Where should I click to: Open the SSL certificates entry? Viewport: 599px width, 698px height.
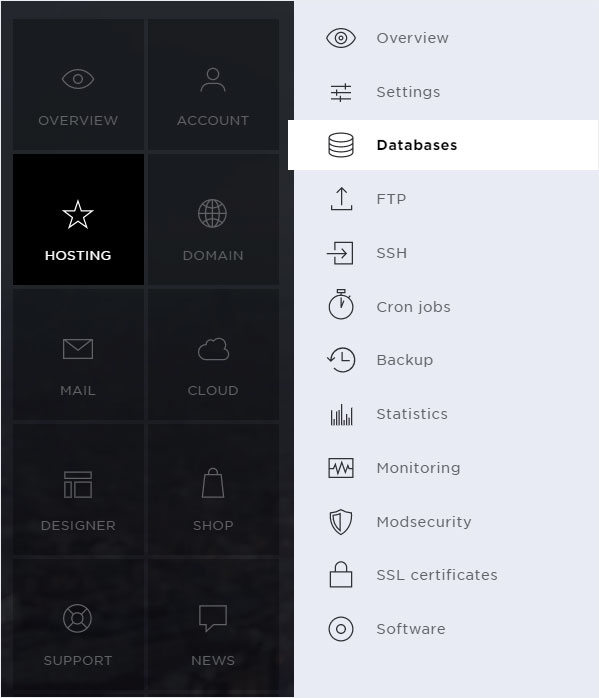pyautogui.click(x=443, y=575)
